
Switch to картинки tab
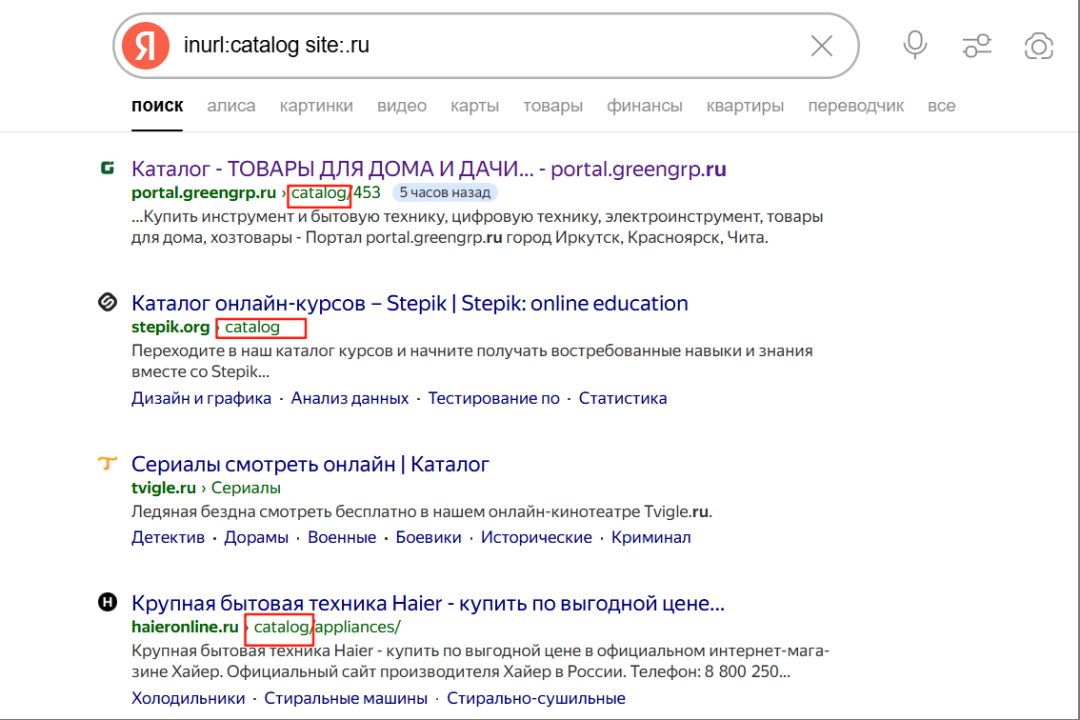coord(316,106)
